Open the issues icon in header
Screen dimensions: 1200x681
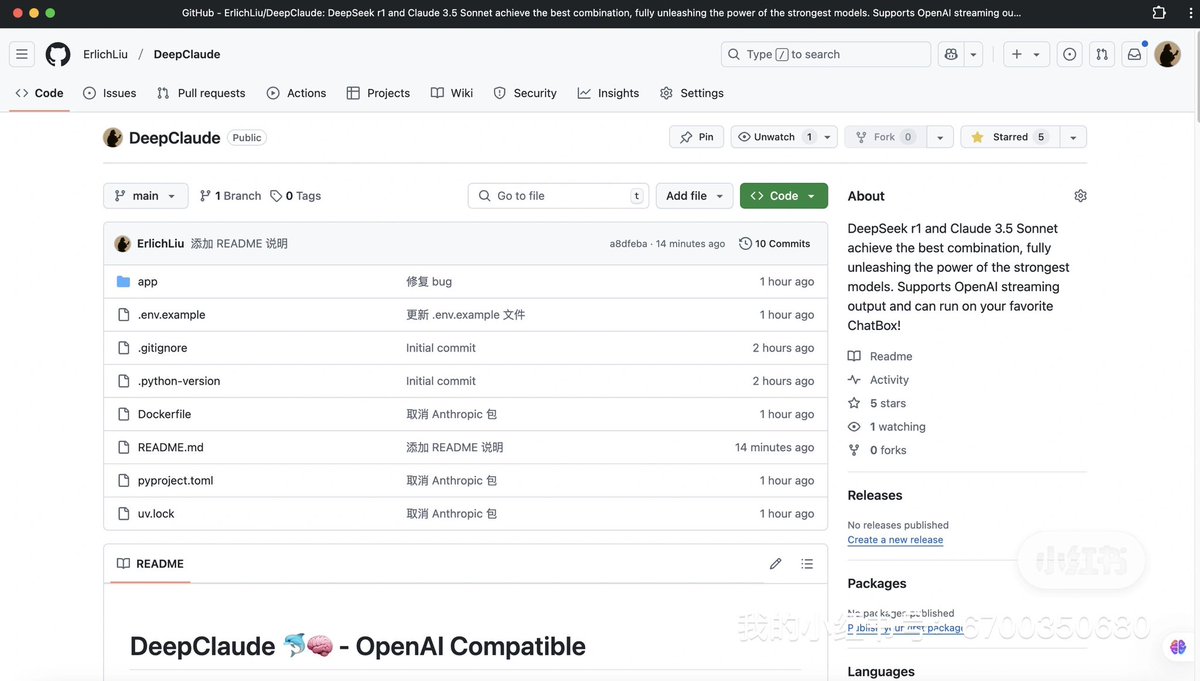[x=1069, y=54]
